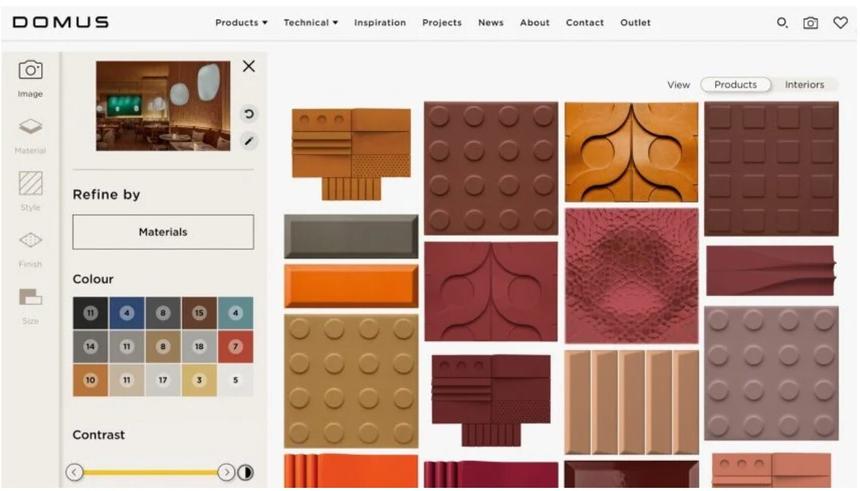Image resolution: width=860 pixels, height=491 pixels.
Task: Click the restaurant interior thumbnail image
Action: click(x=163, y=106)
